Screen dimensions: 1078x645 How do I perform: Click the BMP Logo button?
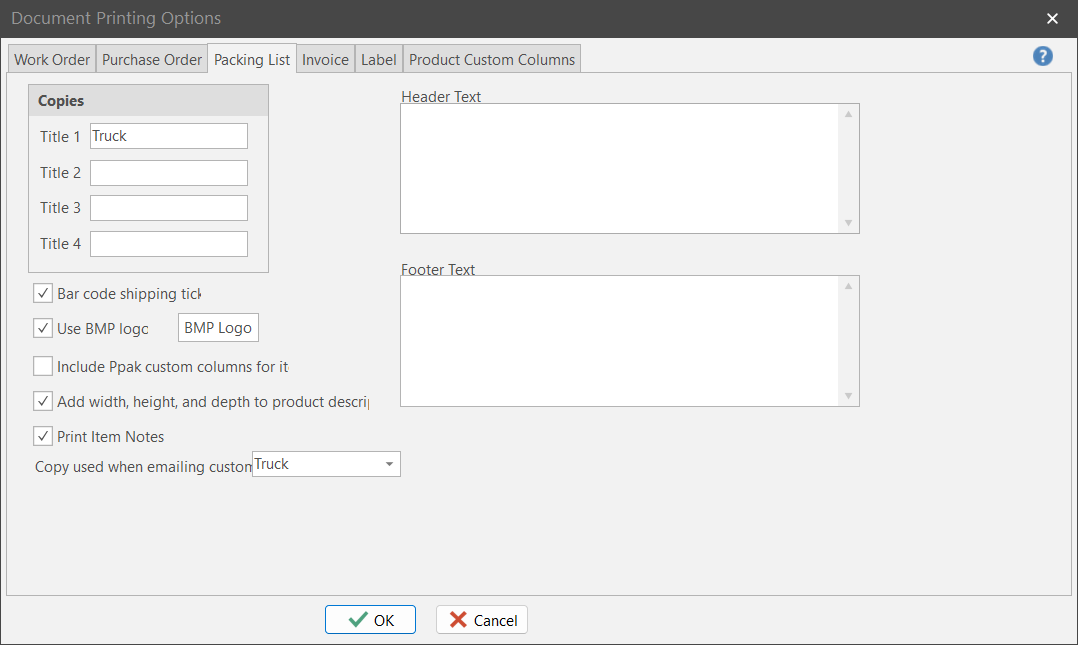(x=218, y=328)
